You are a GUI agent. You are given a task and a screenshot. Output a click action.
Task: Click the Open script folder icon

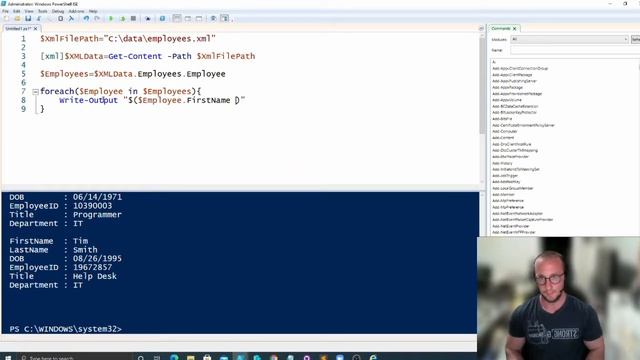tap(17, 18)
